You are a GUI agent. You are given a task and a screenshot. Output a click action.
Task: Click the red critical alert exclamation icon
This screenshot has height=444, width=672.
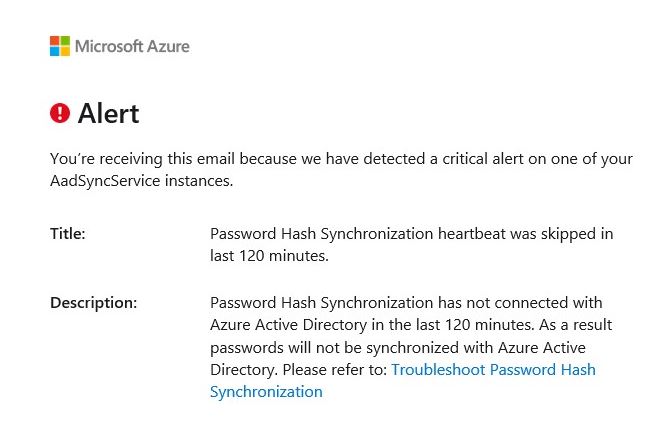tap(60, 113)
